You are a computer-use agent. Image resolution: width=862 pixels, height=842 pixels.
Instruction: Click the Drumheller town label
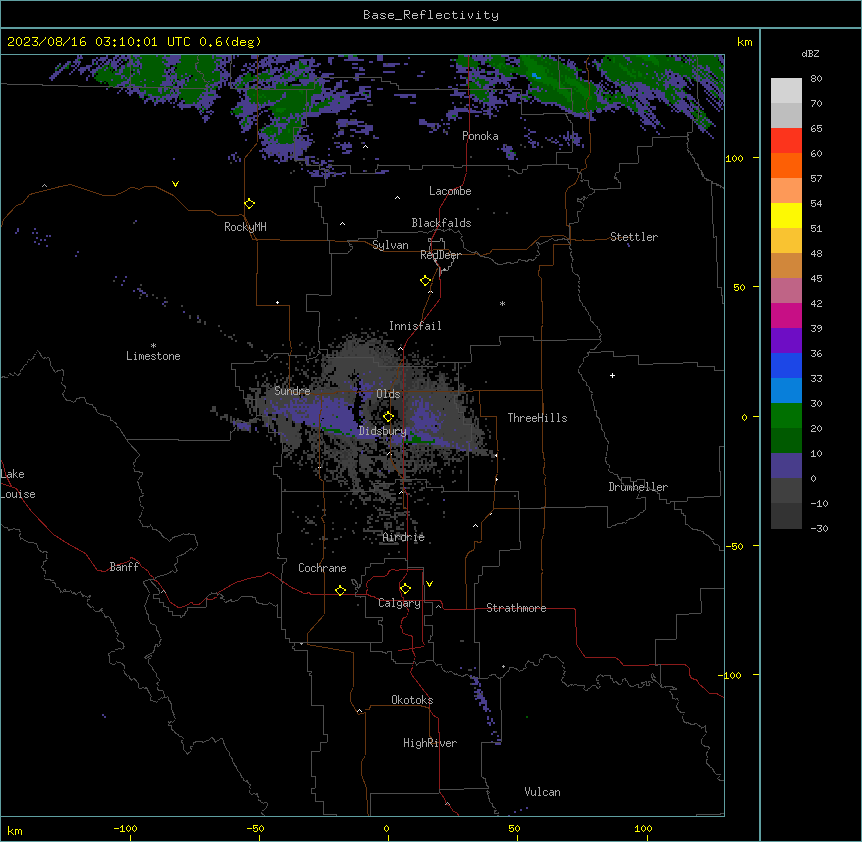click(638, 487)
